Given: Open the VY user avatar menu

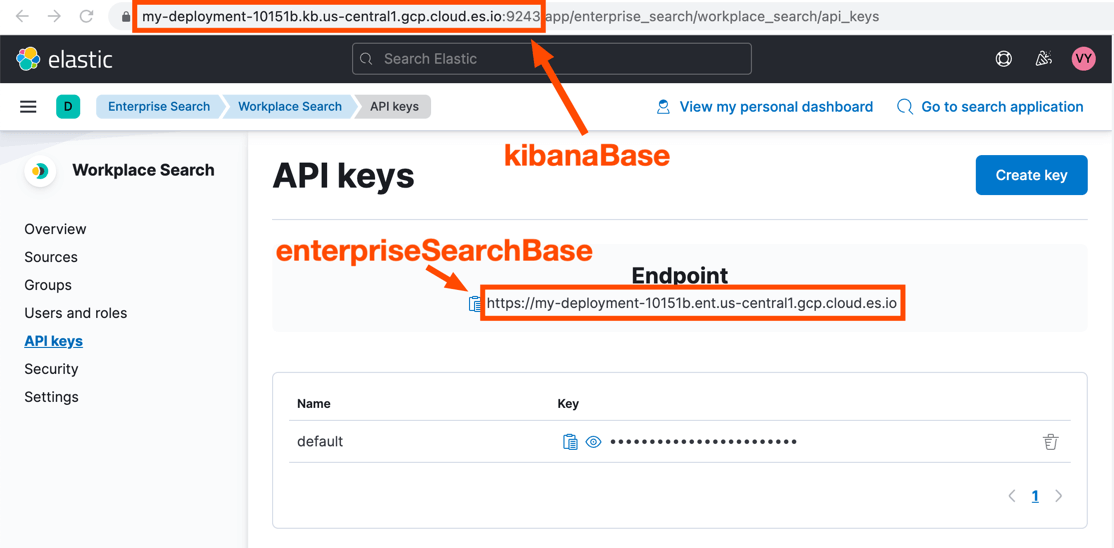Looking at the screenshot, I should (1083, 59).
